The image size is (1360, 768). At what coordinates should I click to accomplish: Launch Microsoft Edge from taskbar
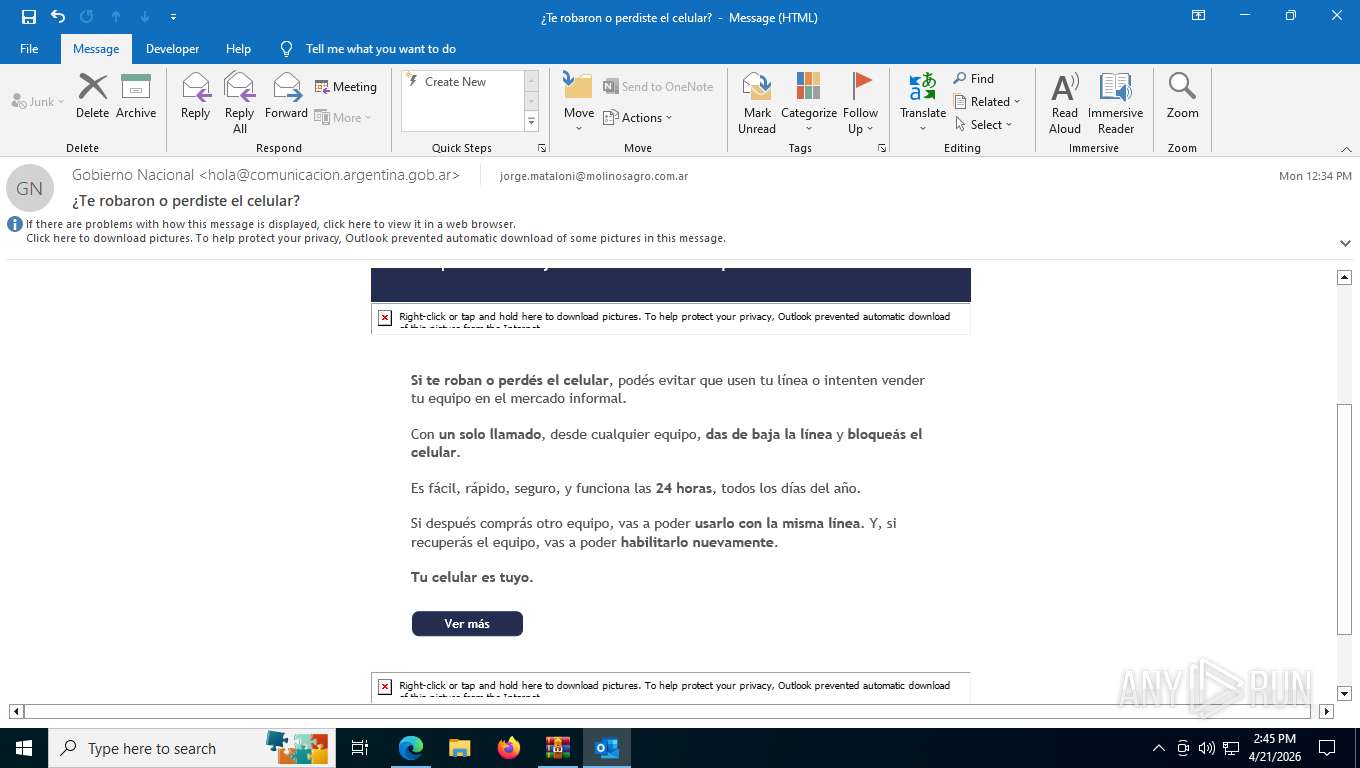[x=410, y=748]
